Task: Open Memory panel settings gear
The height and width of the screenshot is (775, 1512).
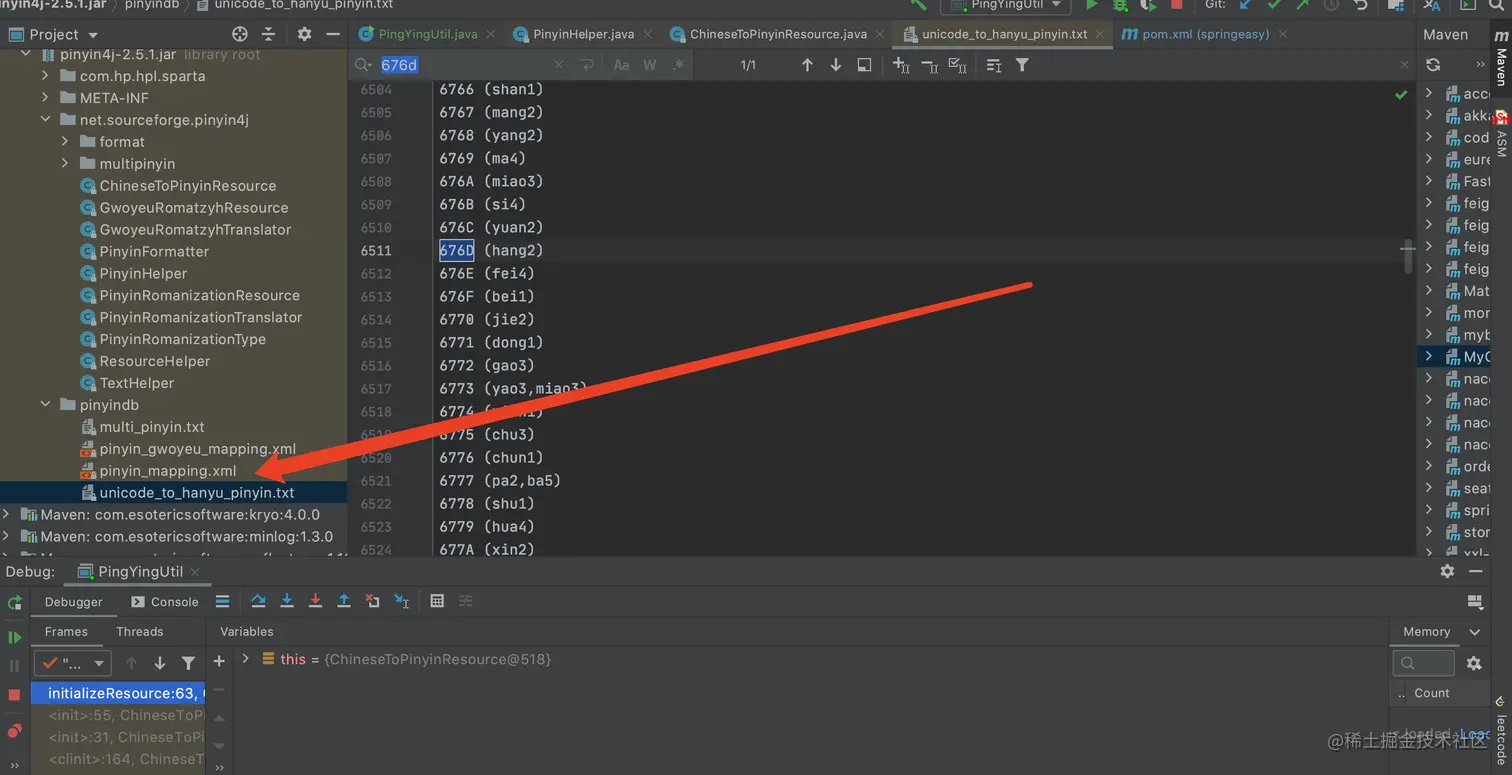Action: [x=1474, y=663]
